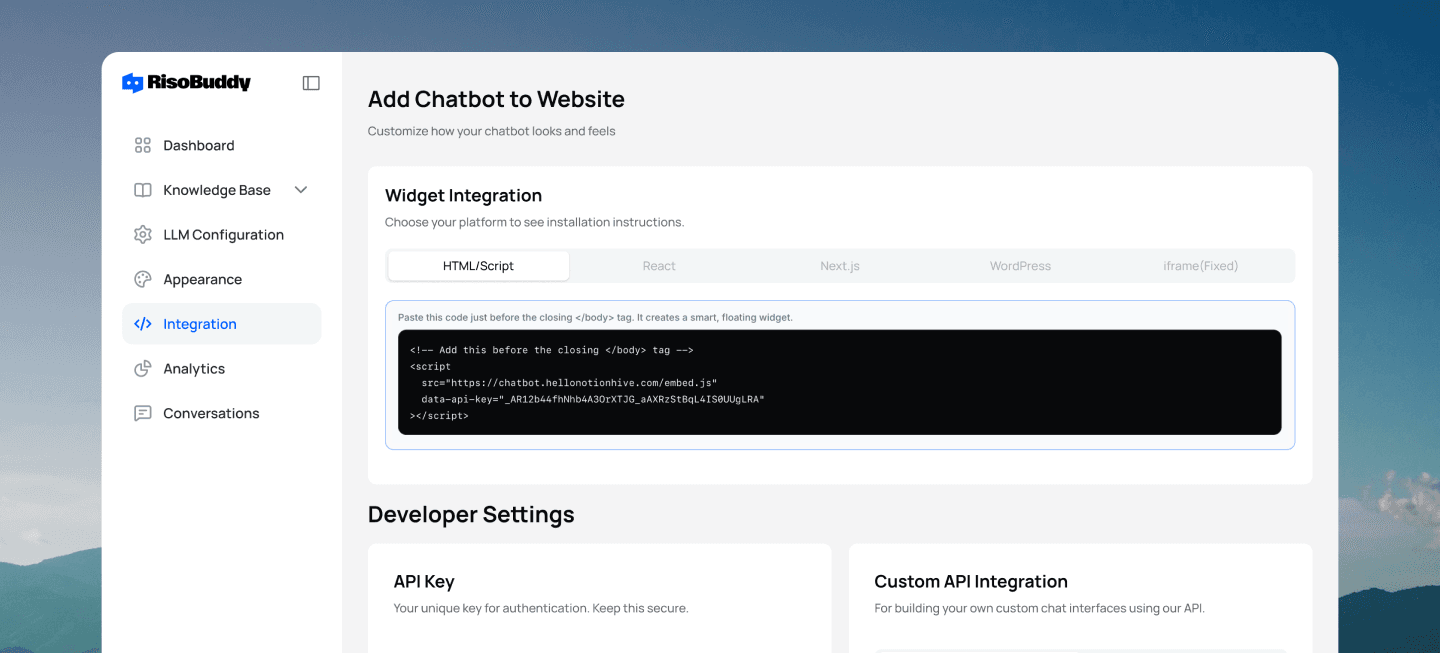Expand the Knowledge Base chevron

[300, 190]
